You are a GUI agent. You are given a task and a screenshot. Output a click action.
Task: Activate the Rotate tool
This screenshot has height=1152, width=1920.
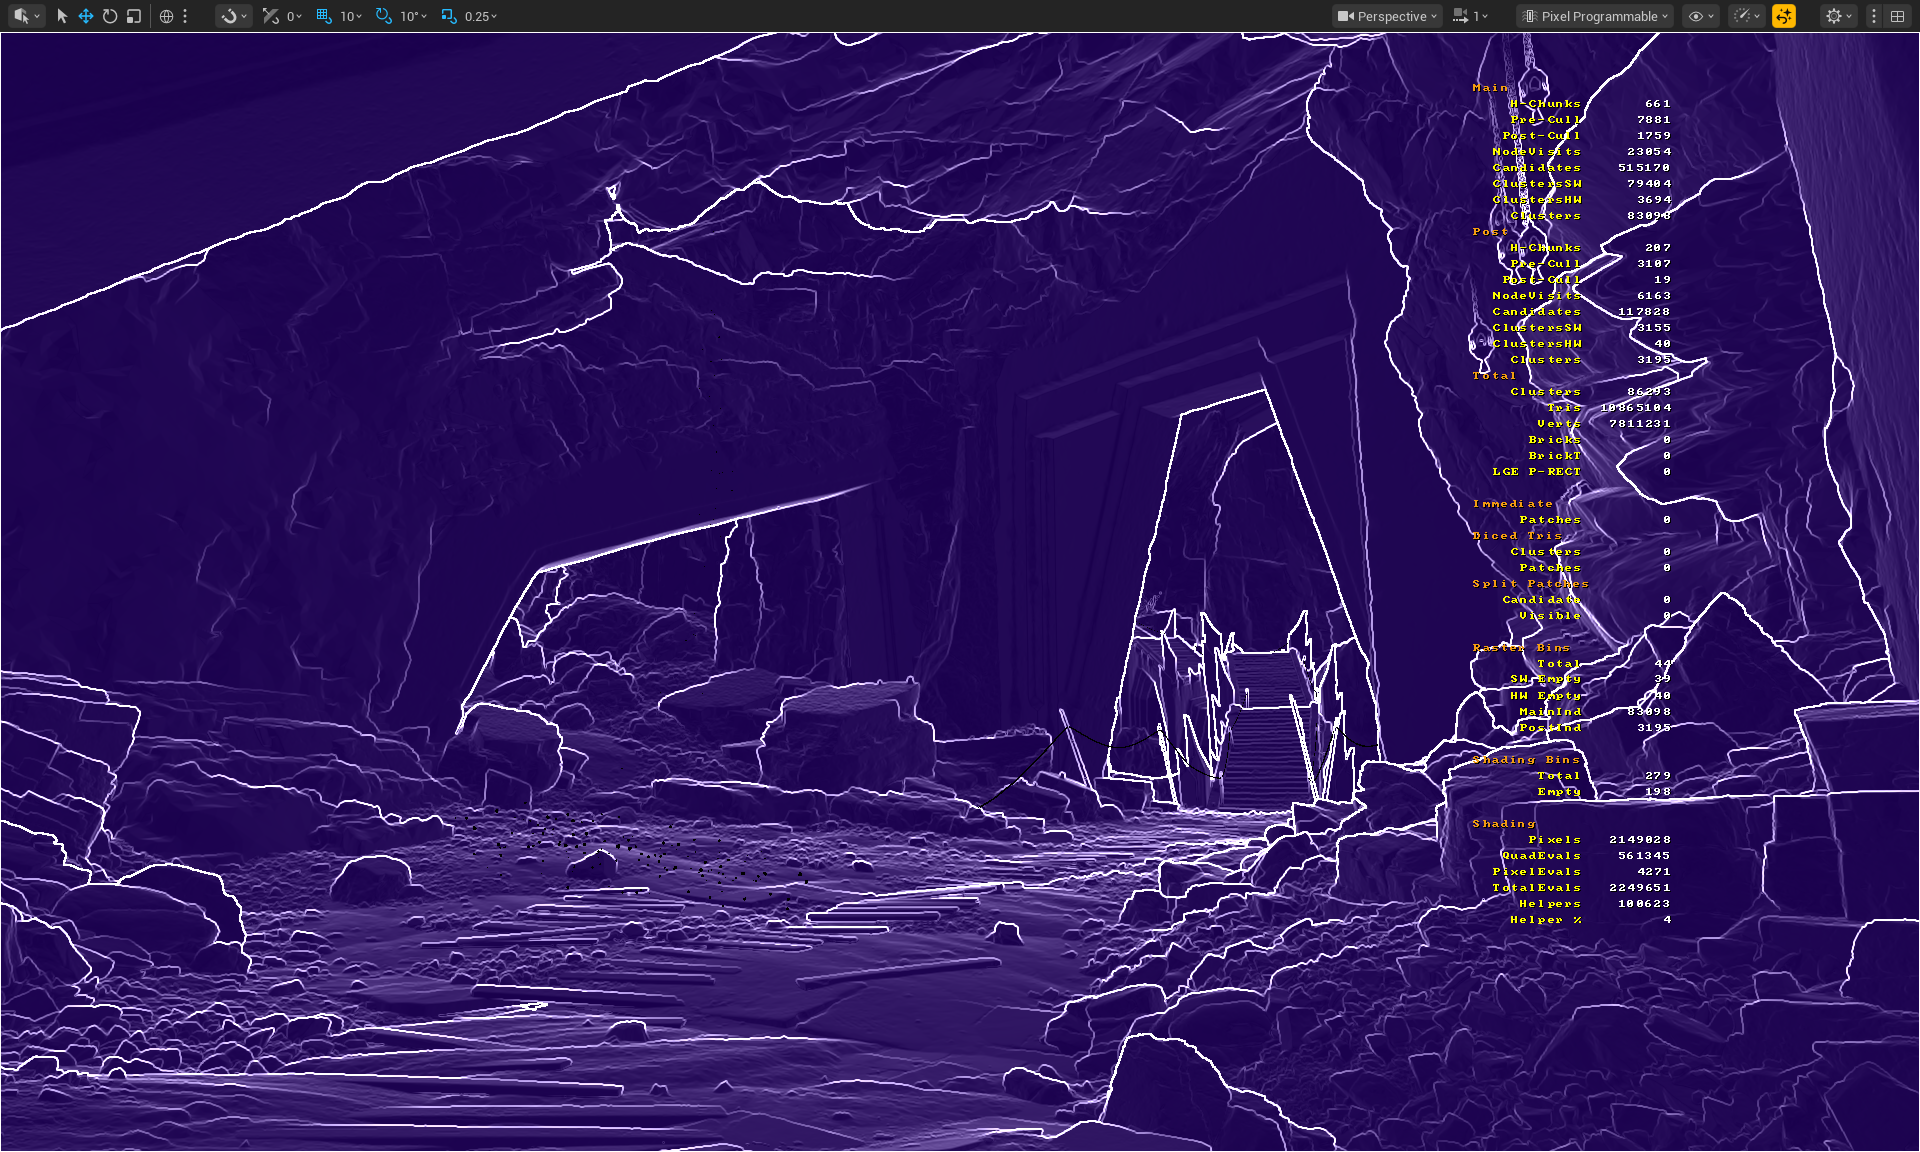(109, 16)
